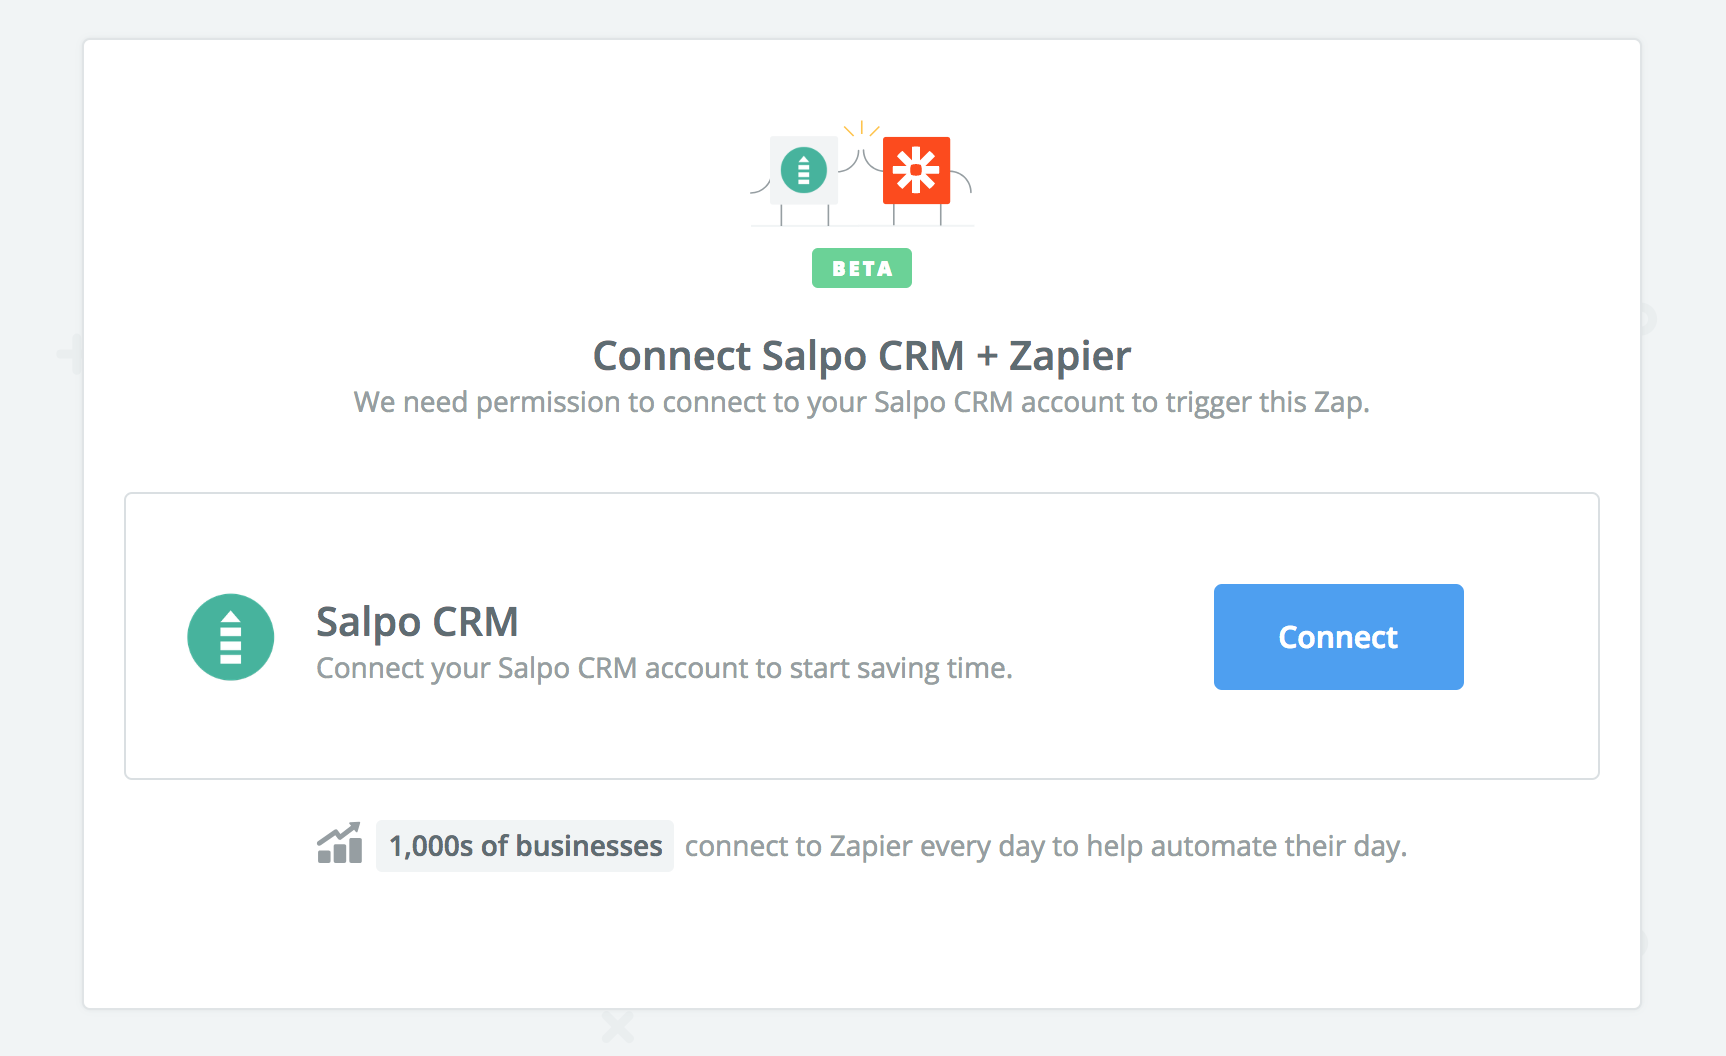Click the green BETA badge
Image resolution: width=1726 pixels, height=1056 pixels.
[862, 268]
